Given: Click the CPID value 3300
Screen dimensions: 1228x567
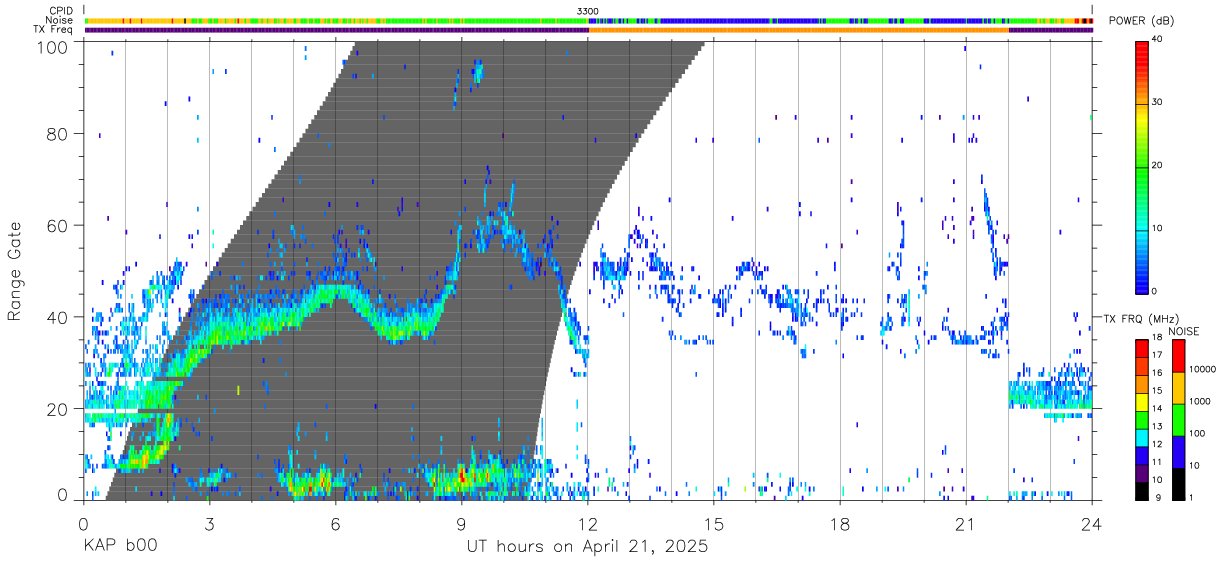Looking at the screenshot, I should point(588,11).
